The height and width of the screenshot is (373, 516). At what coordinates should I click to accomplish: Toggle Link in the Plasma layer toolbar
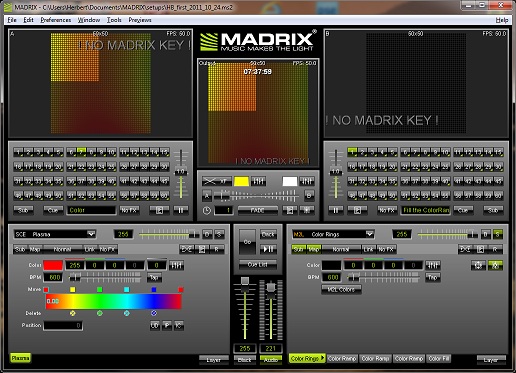90,249
